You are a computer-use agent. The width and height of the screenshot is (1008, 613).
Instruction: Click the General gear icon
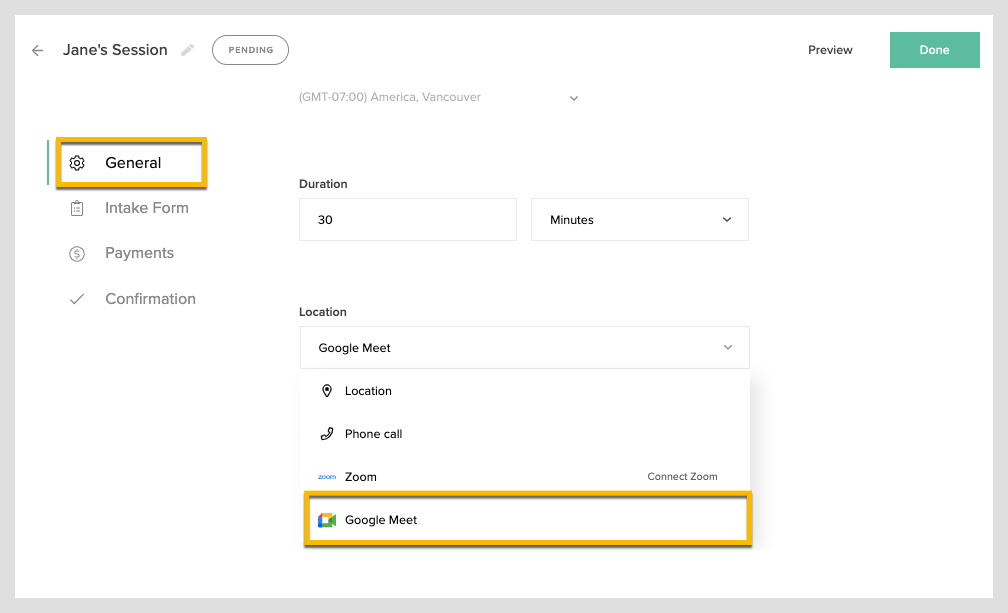coord(77,163)
